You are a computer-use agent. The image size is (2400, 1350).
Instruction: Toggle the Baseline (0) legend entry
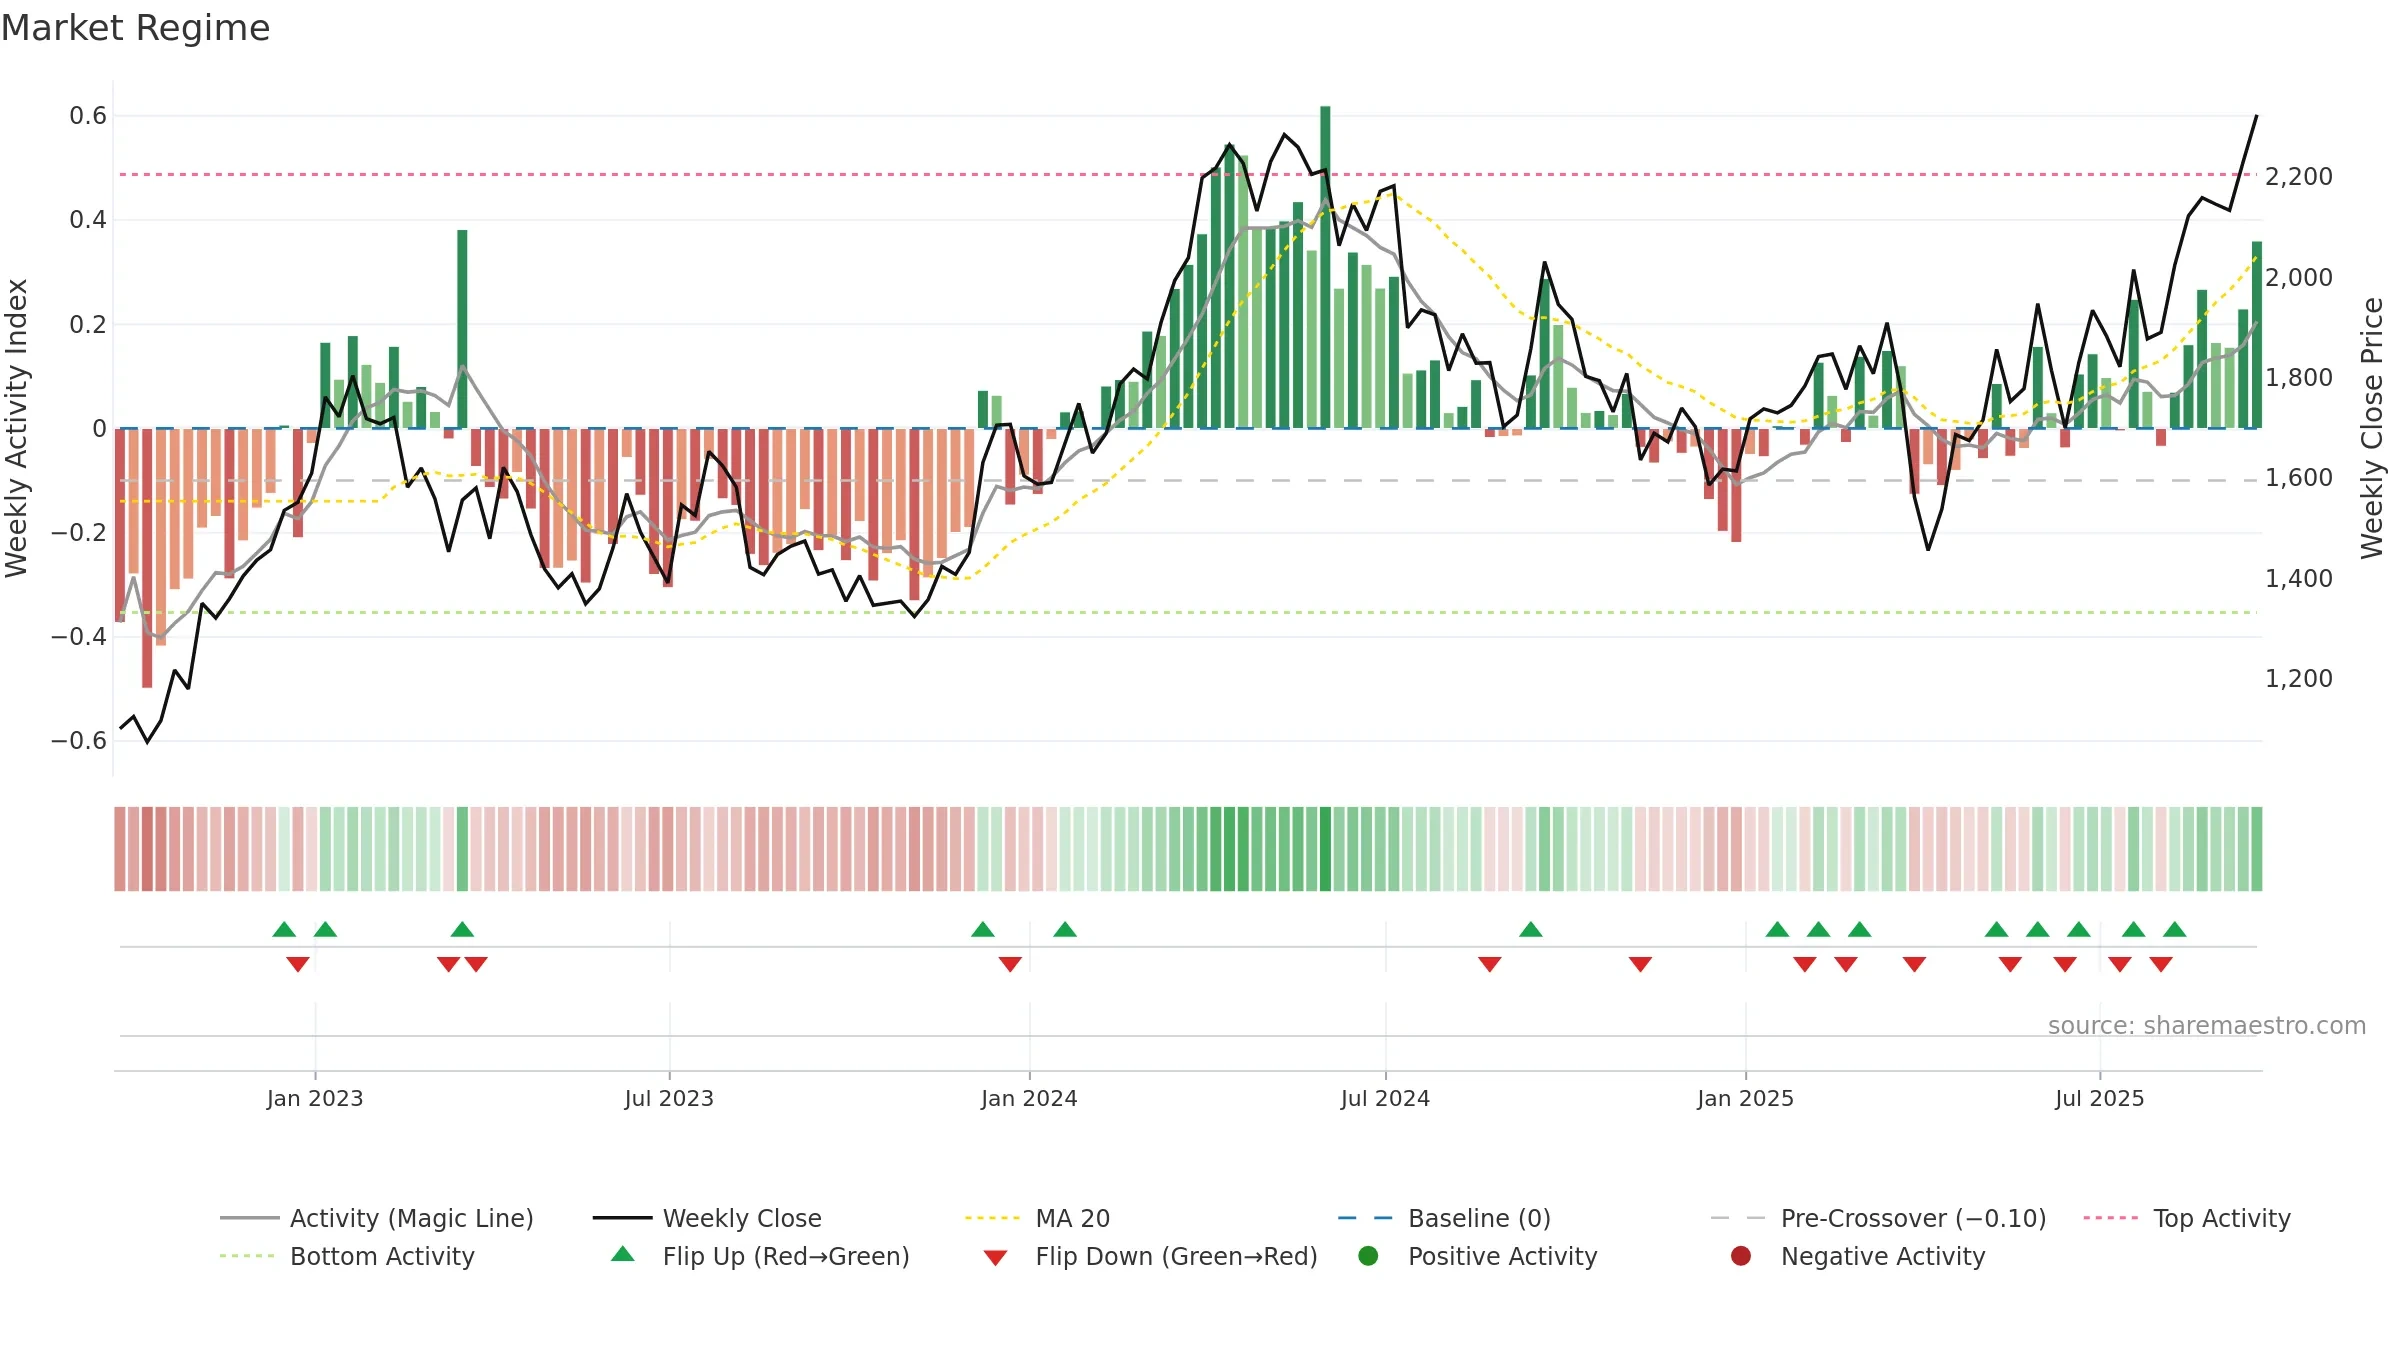(1445, 1218)
